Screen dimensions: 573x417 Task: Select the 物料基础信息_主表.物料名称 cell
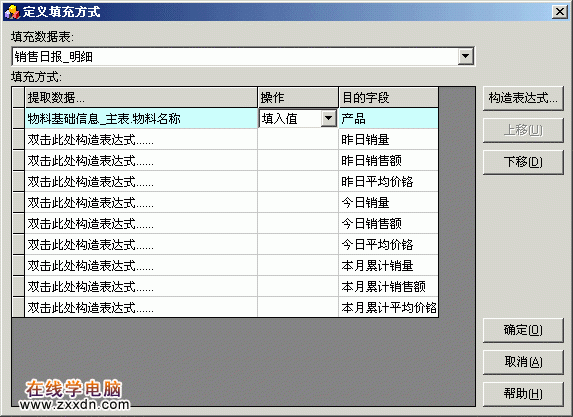[141, 118]
